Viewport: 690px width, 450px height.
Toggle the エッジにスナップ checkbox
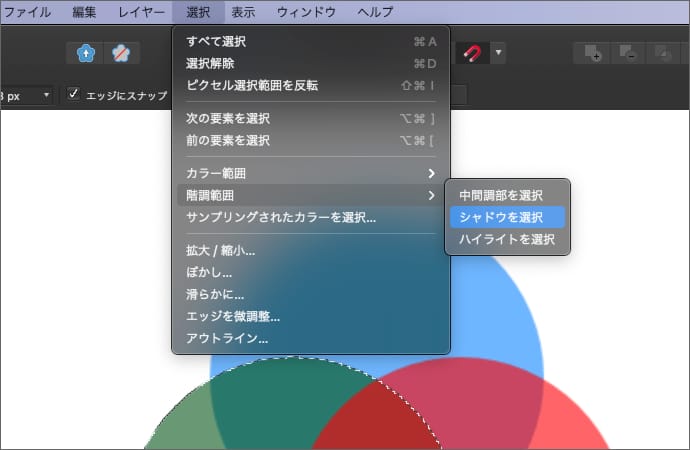coord(74,95)
